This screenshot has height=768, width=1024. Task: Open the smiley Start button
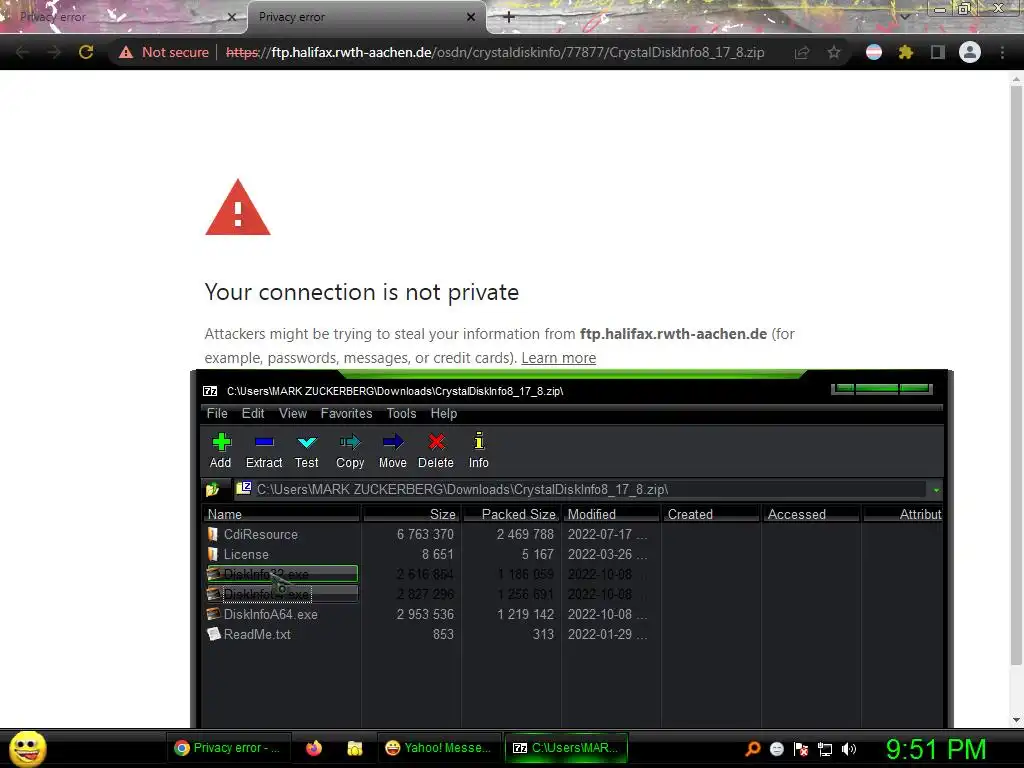(x=27, y=748)
